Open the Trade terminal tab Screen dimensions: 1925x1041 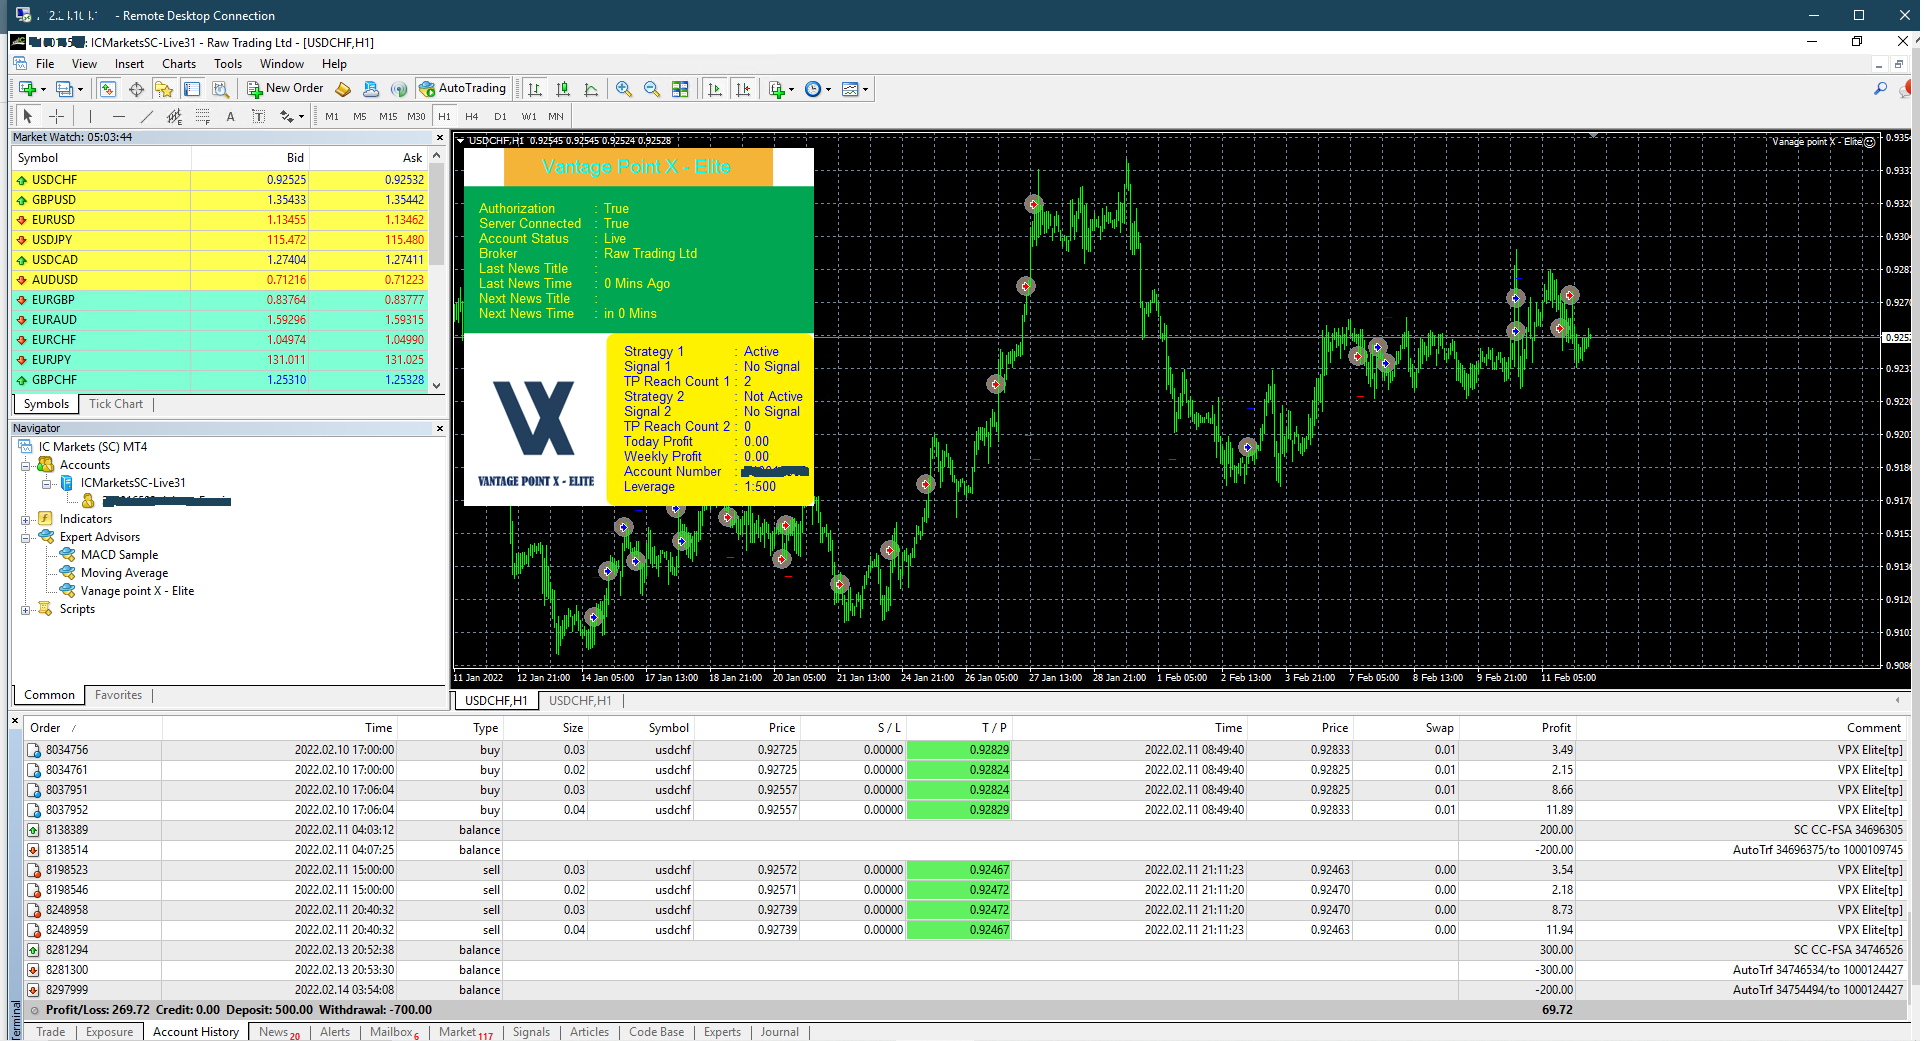50,1032
